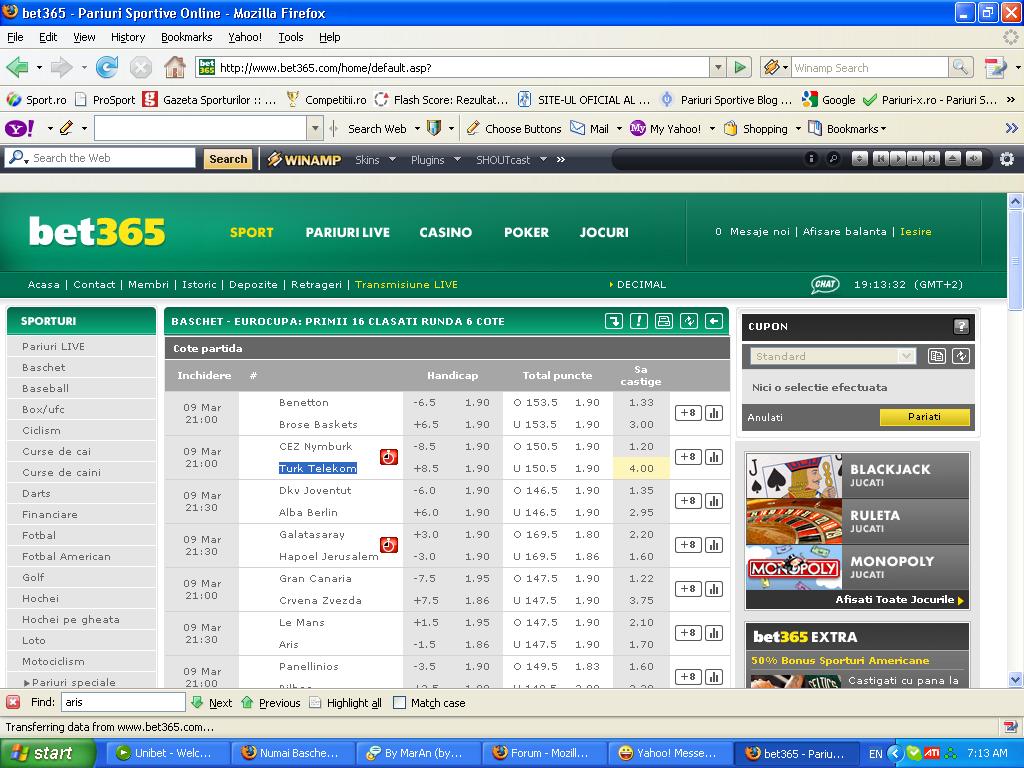
Task: Click the Winamp volume speaker button
Action: [x=974, y=159]
